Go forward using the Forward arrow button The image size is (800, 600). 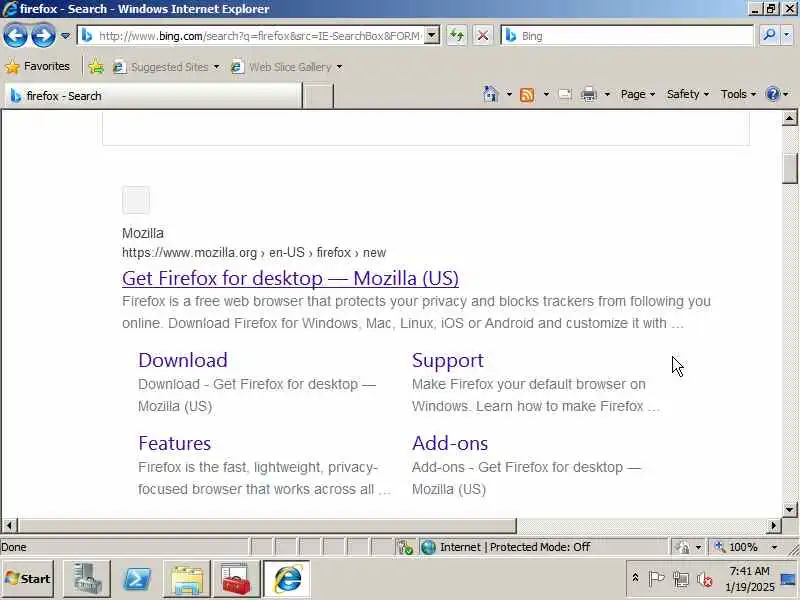[x=43, y=36]
